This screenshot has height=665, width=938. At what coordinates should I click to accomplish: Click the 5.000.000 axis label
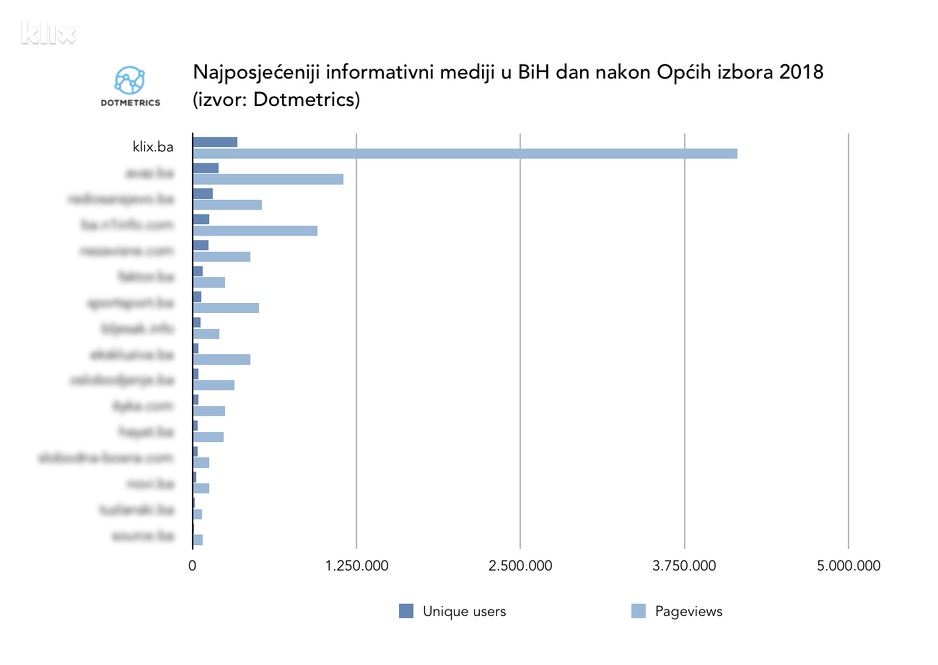click(x=849, y=566)
